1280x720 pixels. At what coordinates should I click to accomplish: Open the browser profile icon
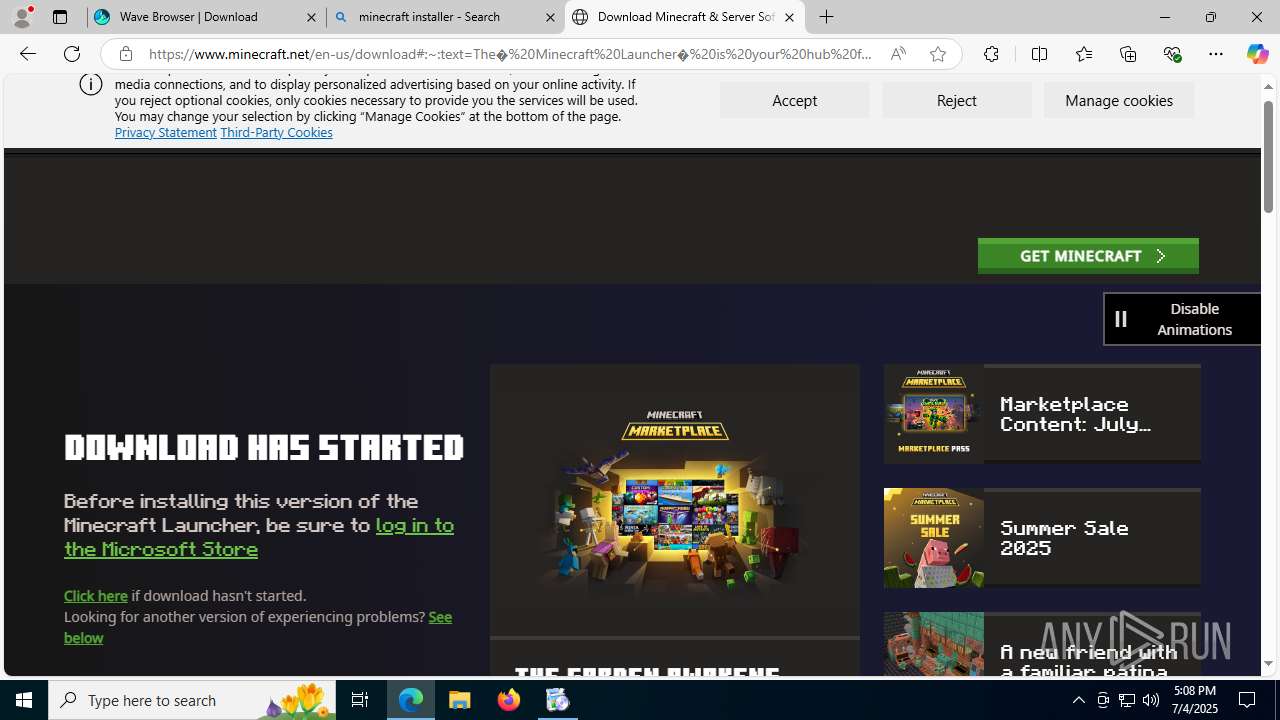21,17
